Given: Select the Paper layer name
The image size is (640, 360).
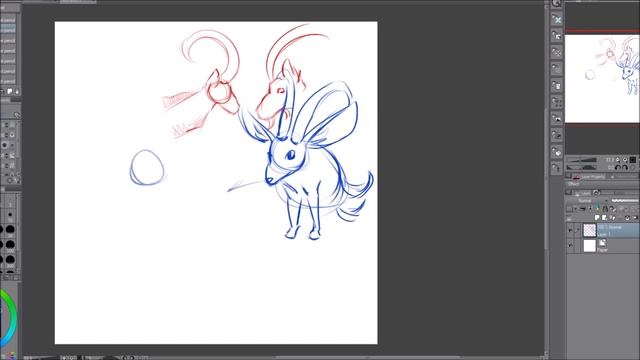Looking at the screenshot, I should (603, 249).
